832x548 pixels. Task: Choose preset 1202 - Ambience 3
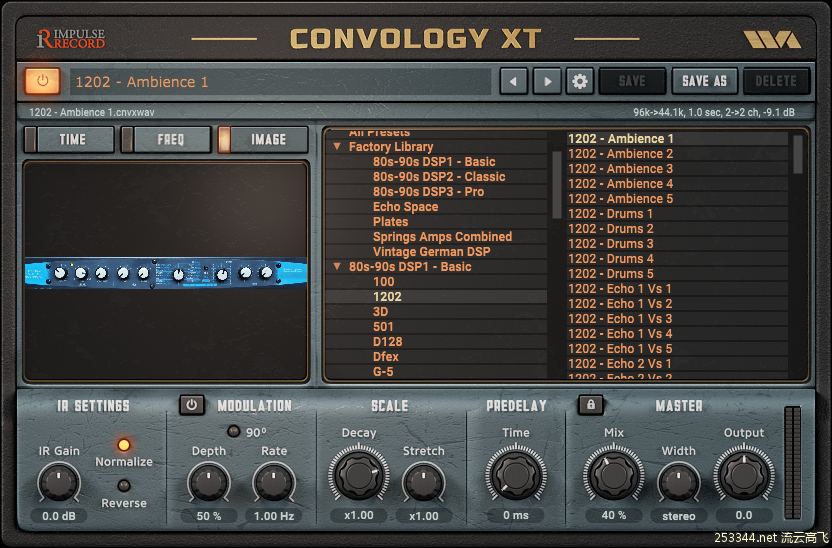[677, 169]
